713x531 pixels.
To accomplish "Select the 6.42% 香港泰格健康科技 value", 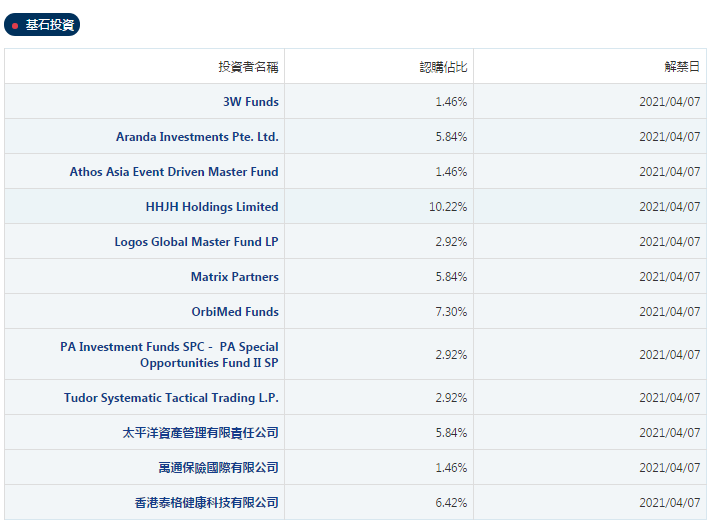I will point(451,502).
